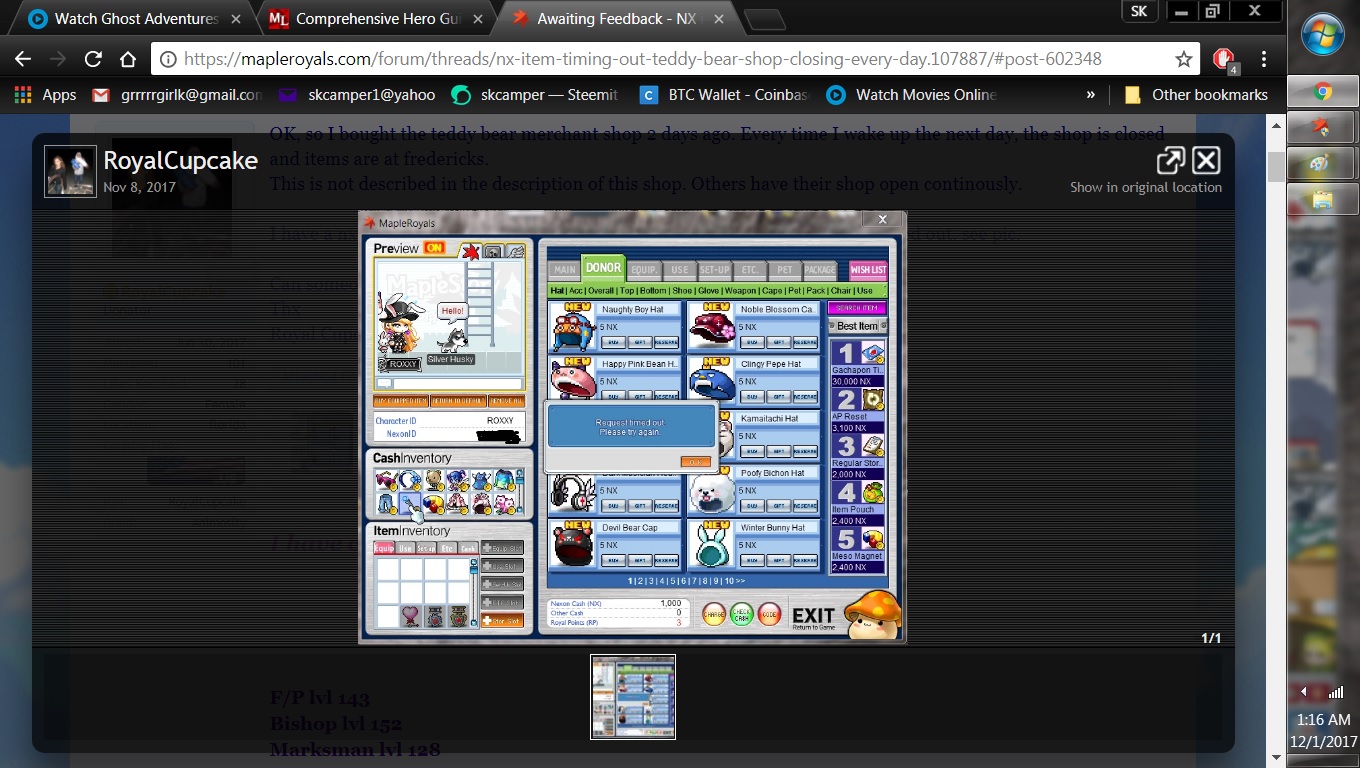Open the red ad-blocker extension icon
Screen dimensions: 1360x768
coord(1222,59)
